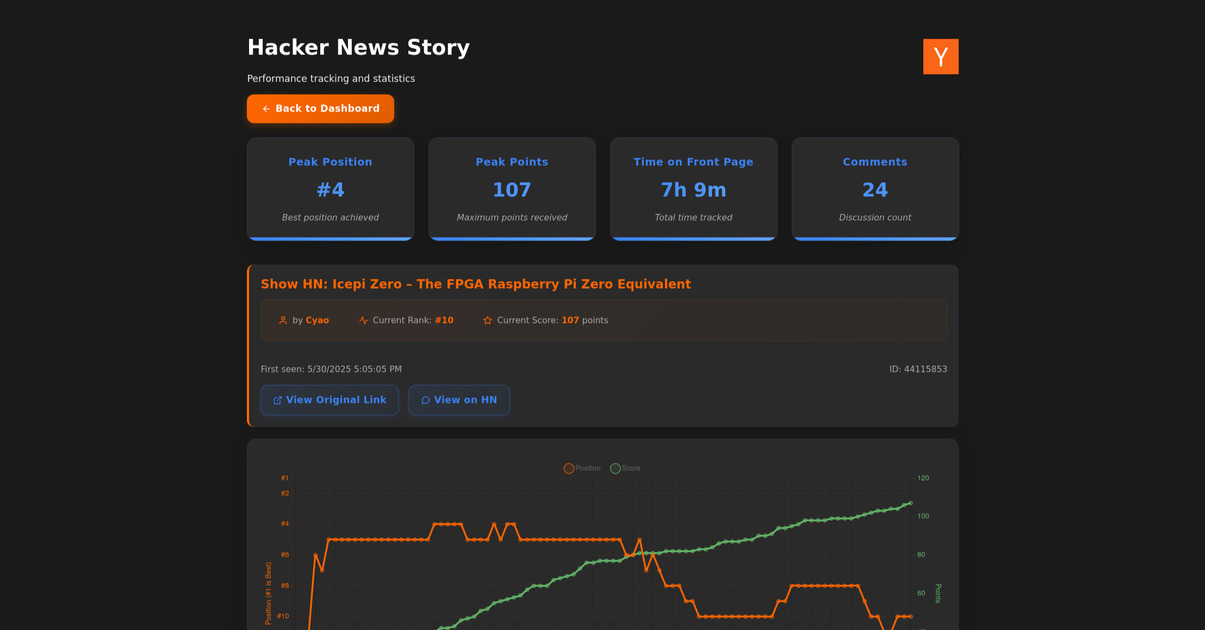Click the 7h 9m time value
Viewport: 1205px width, 630px height.
point(693,190)
